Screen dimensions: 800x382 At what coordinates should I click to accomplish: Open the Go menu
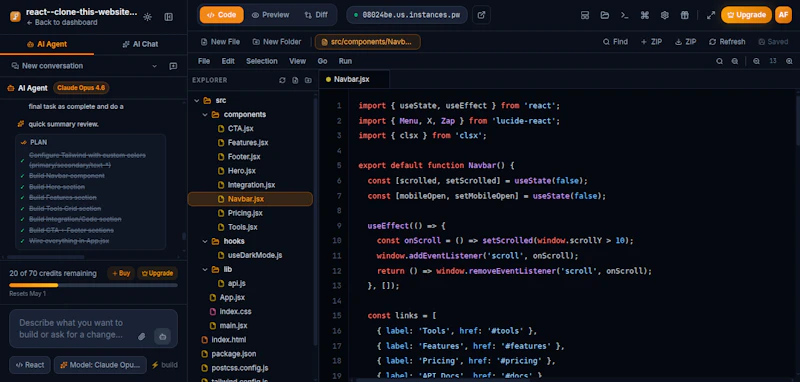(x=322, y=61)
